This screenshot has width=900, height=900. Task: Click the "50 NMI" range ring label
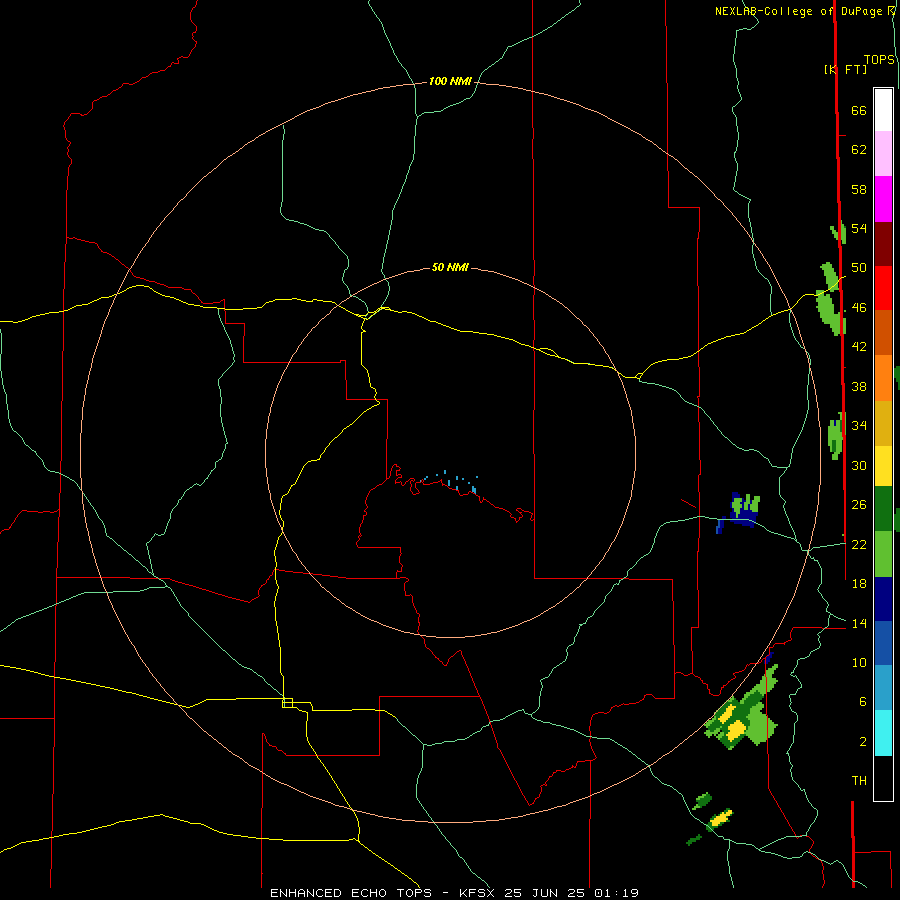[450, 267]
